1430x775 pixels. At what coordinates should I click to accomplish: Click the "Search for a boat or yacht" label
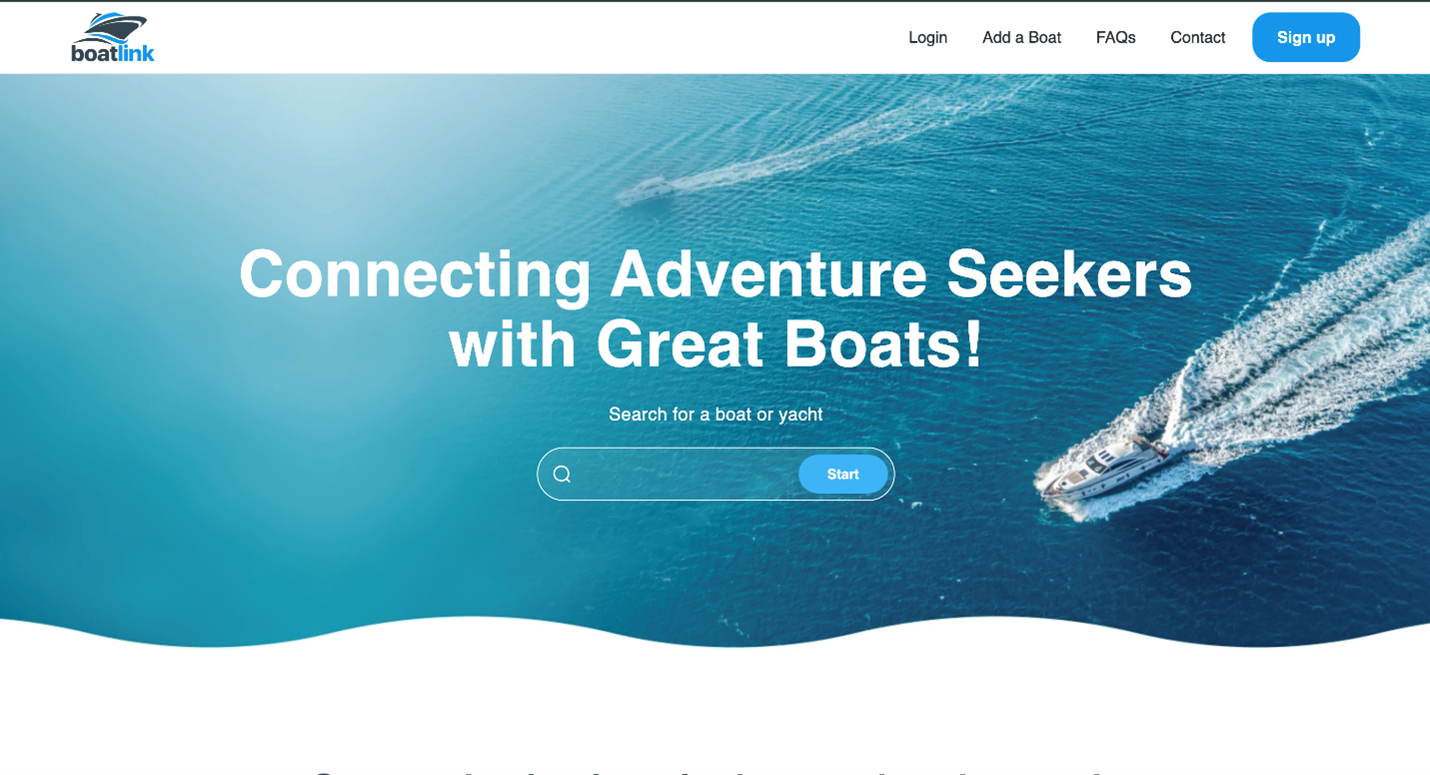click(x=715, y=414)
